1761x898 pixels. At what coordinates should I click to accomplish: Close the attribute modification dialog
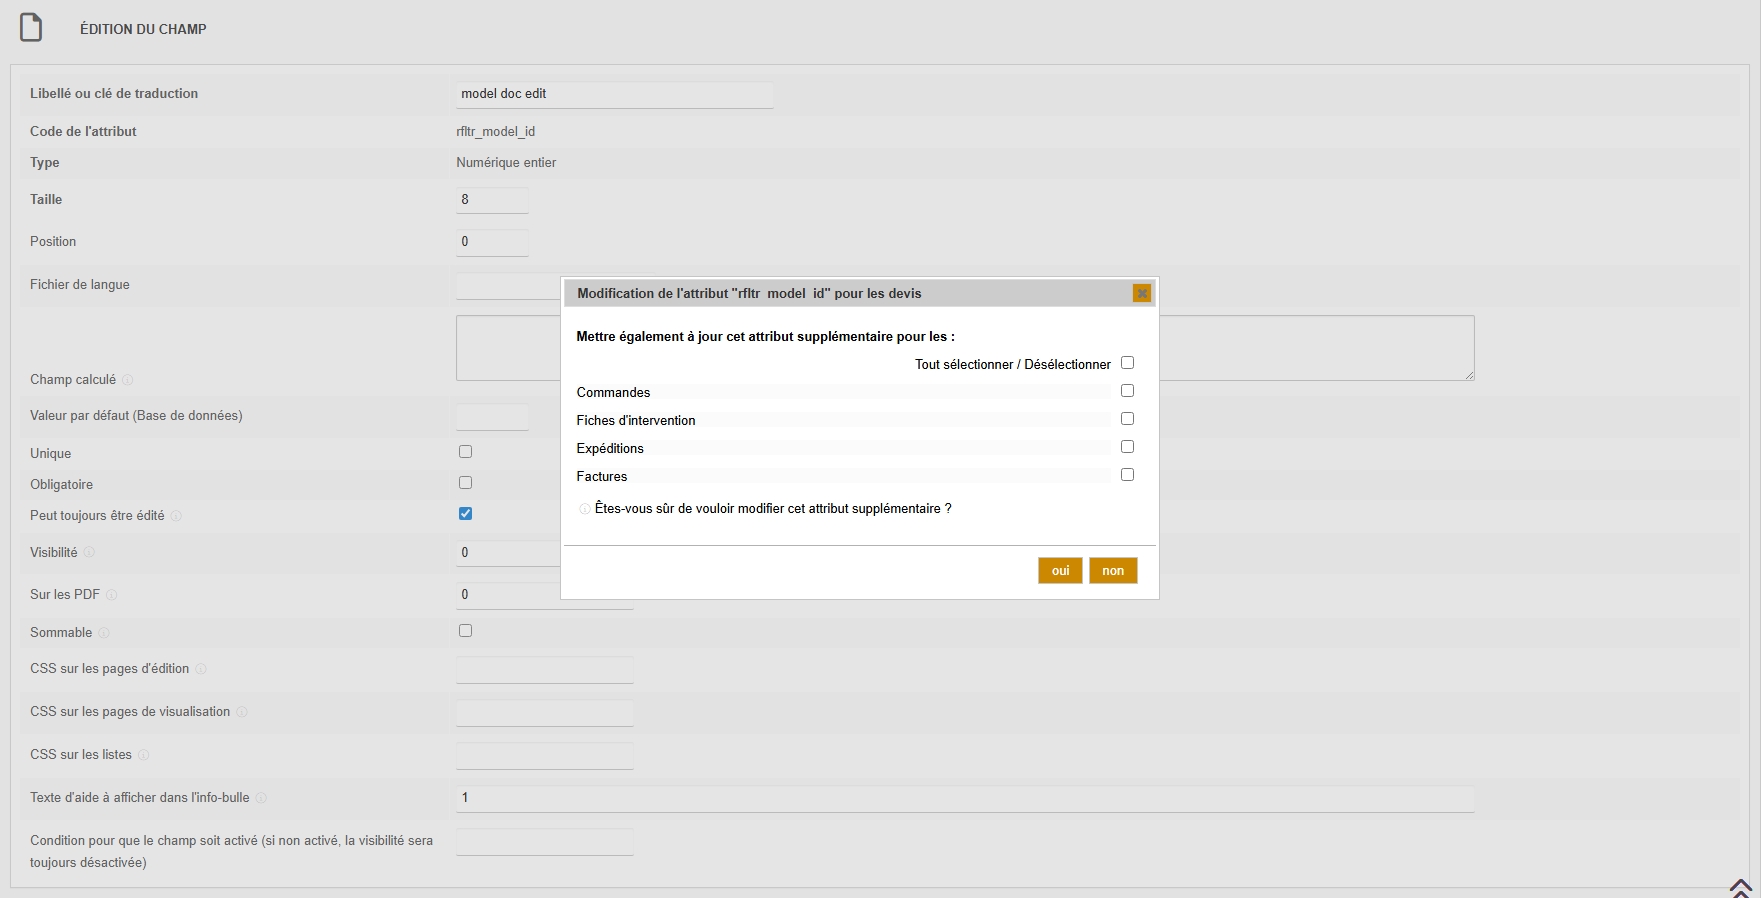(x=1141, y=293)
